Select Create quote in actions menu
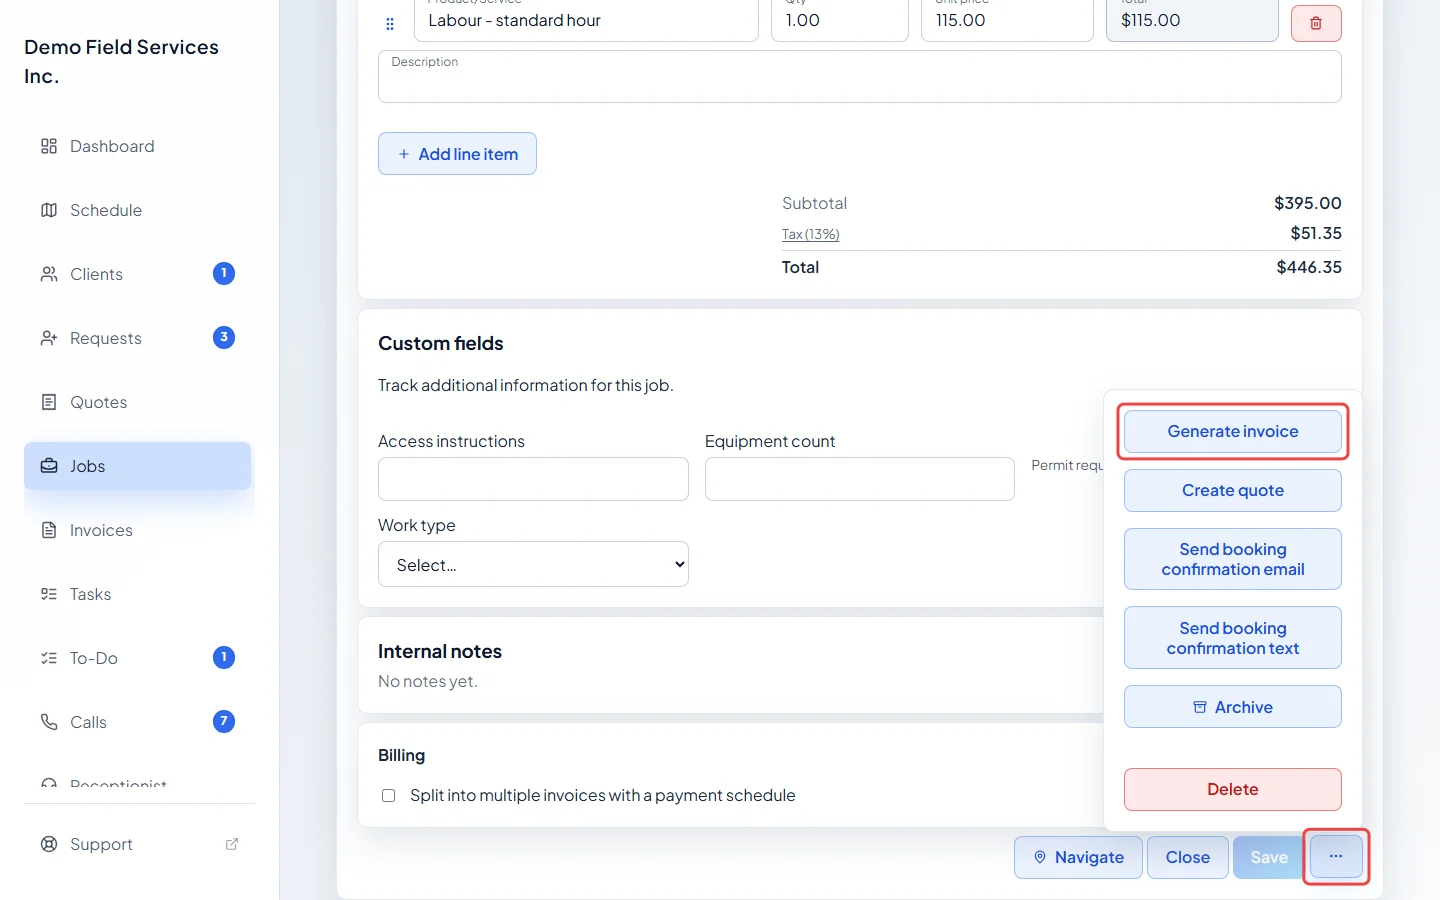1440x900 pixels. coord(1233,491)
